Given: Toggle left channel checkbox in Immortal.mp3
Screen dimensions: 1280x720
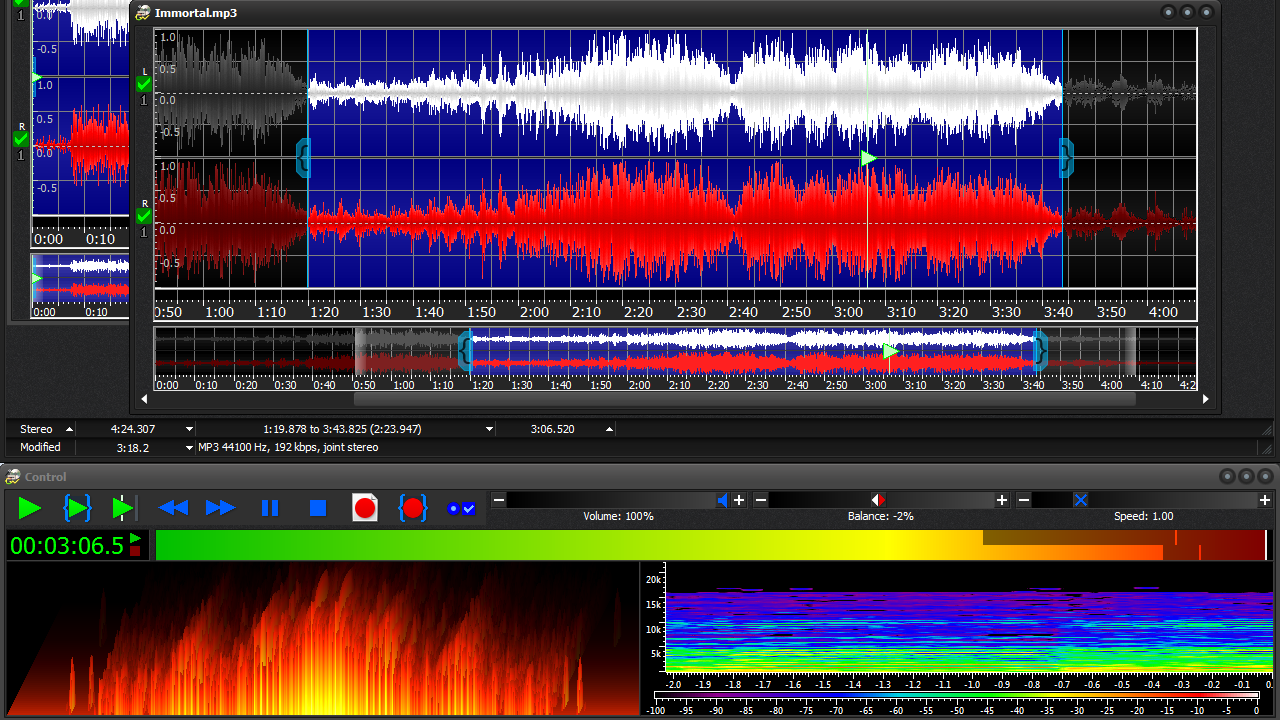Looking at the screenshot, I should click(145, 85).
